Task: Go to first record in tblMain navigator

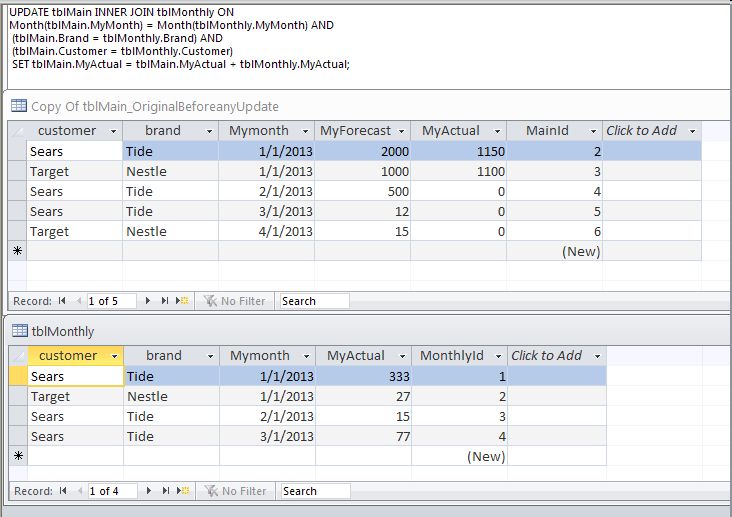Action: coord(62,301)
